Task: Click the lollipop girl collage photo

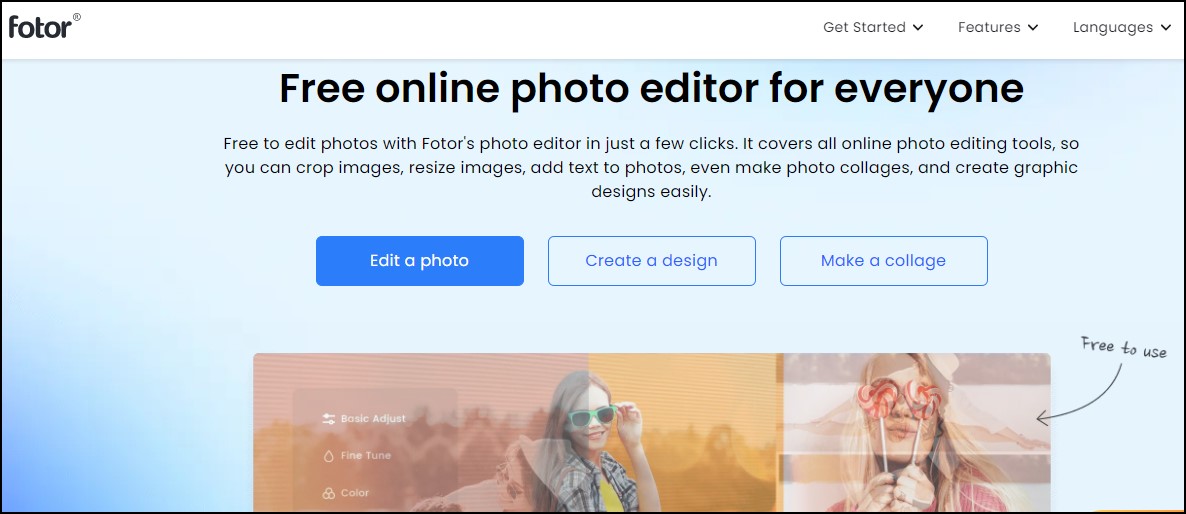Action: [917, 432]
